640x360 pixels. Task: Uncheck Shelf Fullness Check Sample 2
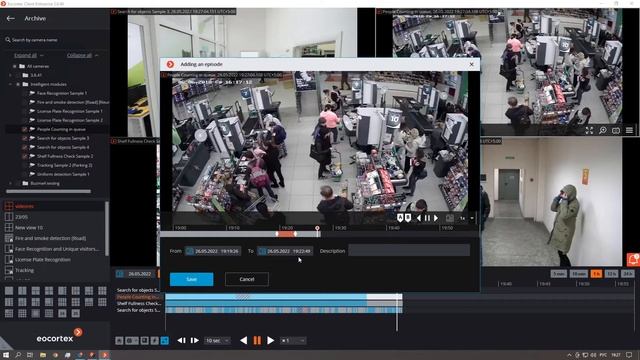click(x=24, y=156)
